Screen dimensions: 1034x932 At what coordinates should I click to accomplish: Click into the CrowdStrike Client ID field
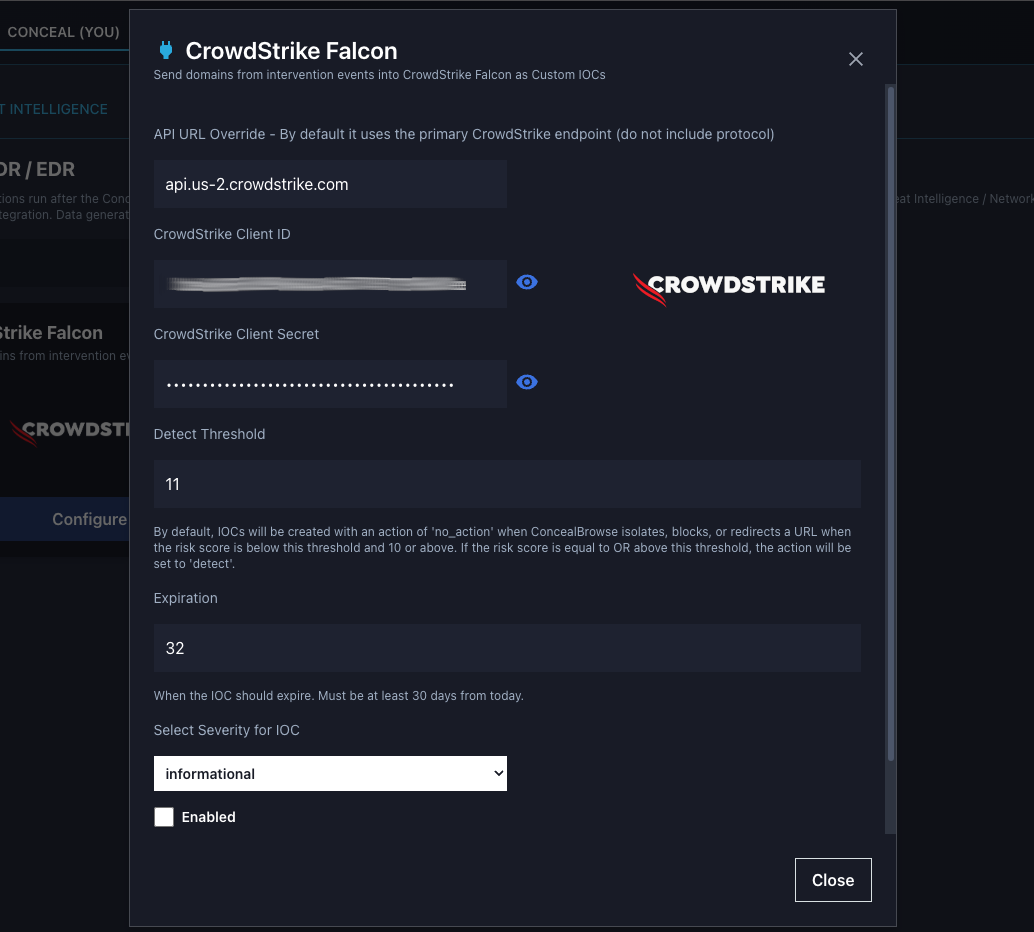[330, 284]
